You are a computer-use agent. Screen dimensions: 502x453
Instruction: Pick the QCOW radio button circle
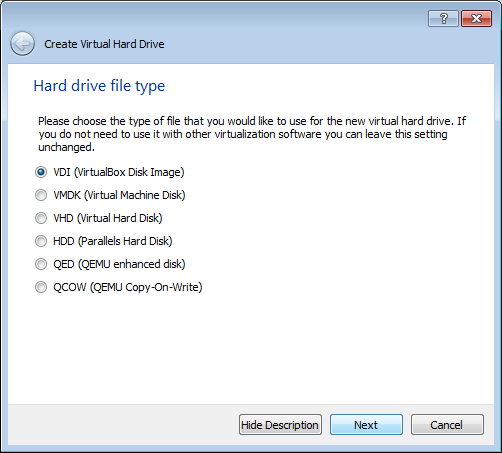click(x=41, y=287)
